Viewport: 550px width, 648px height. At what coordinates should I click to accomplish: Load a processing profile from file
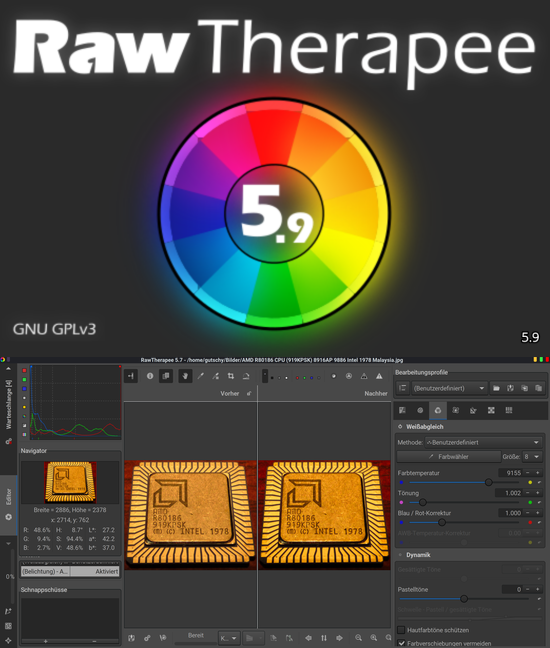496,388
